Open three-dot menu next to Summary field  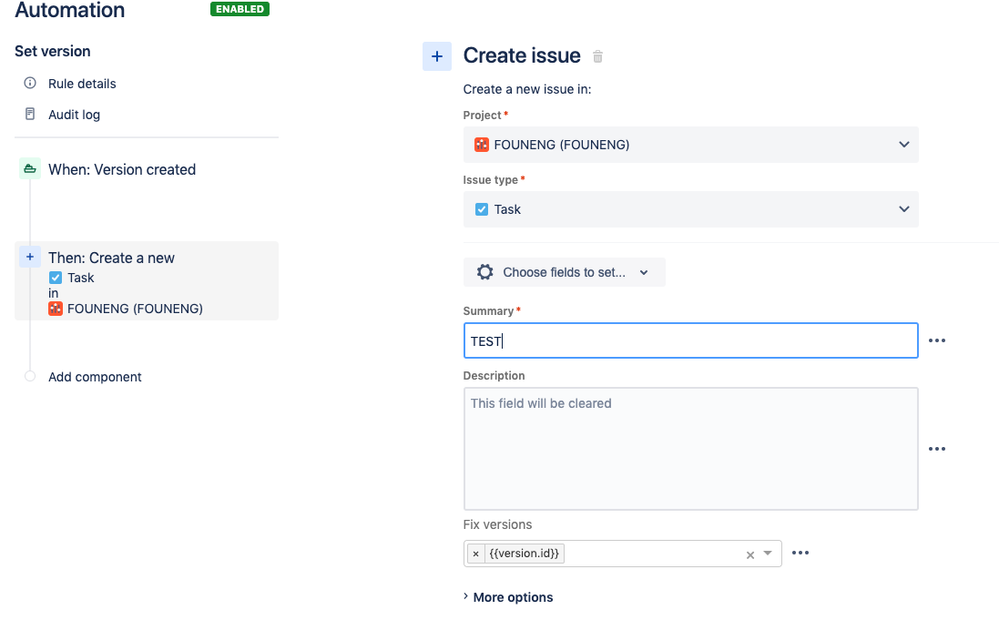[936, 341]
